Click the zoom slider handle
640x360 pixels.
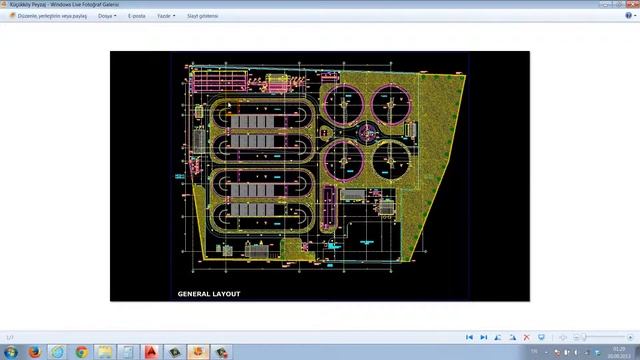click(x=584, y=337)
